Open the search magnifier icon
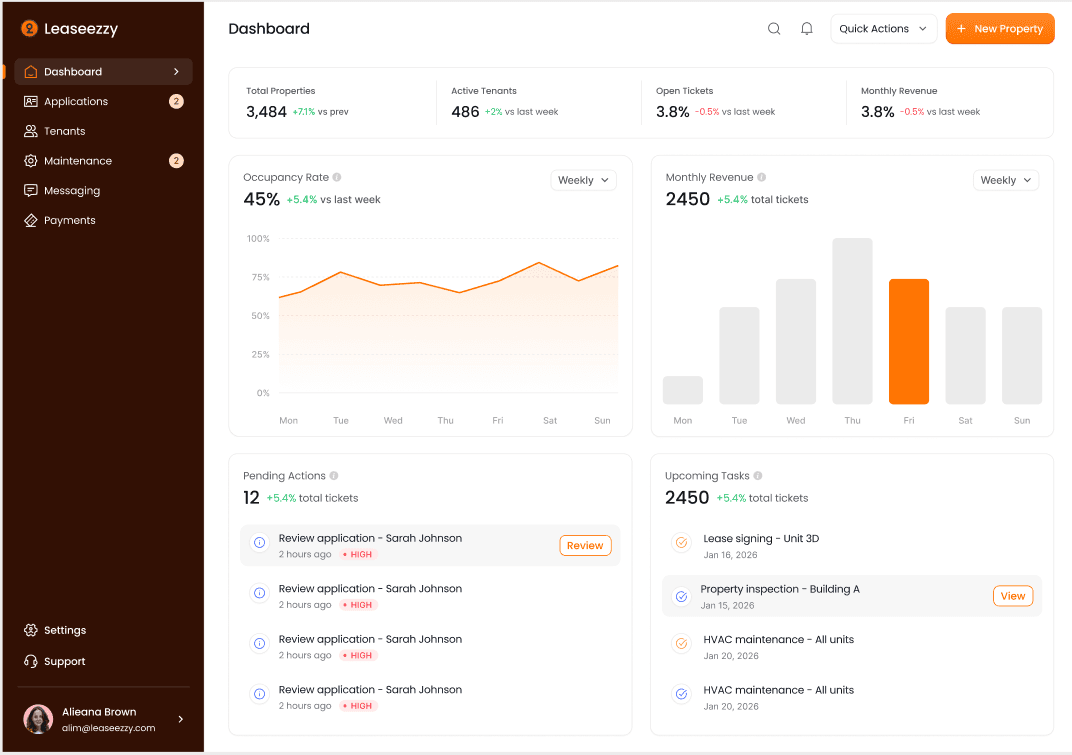This screenshot has width=1072, height=755. tap(774, 28)
